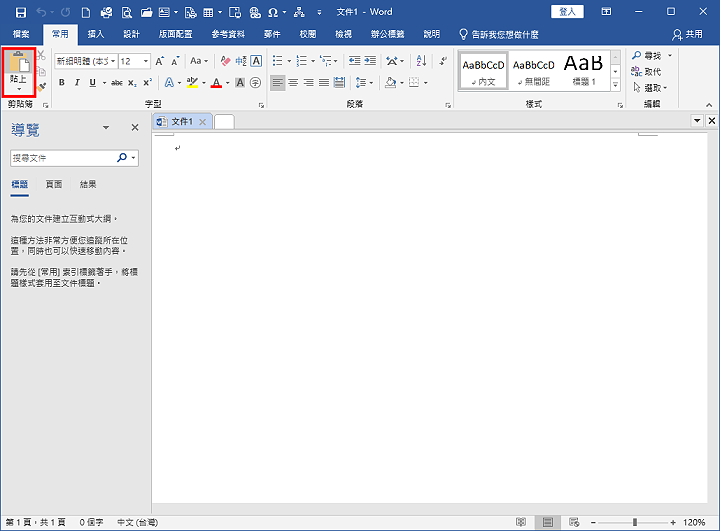Screen dimensions: 720x531
Task: Center align text
Action: point(293,83)
